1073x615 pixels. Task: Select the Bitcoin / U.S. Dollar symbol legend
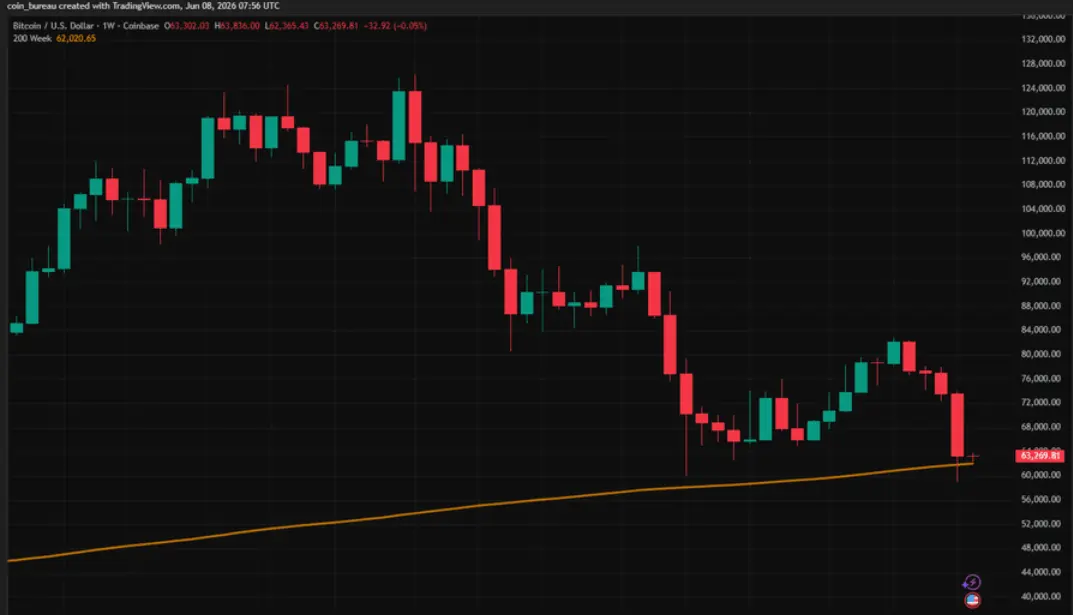pos(86,26)
